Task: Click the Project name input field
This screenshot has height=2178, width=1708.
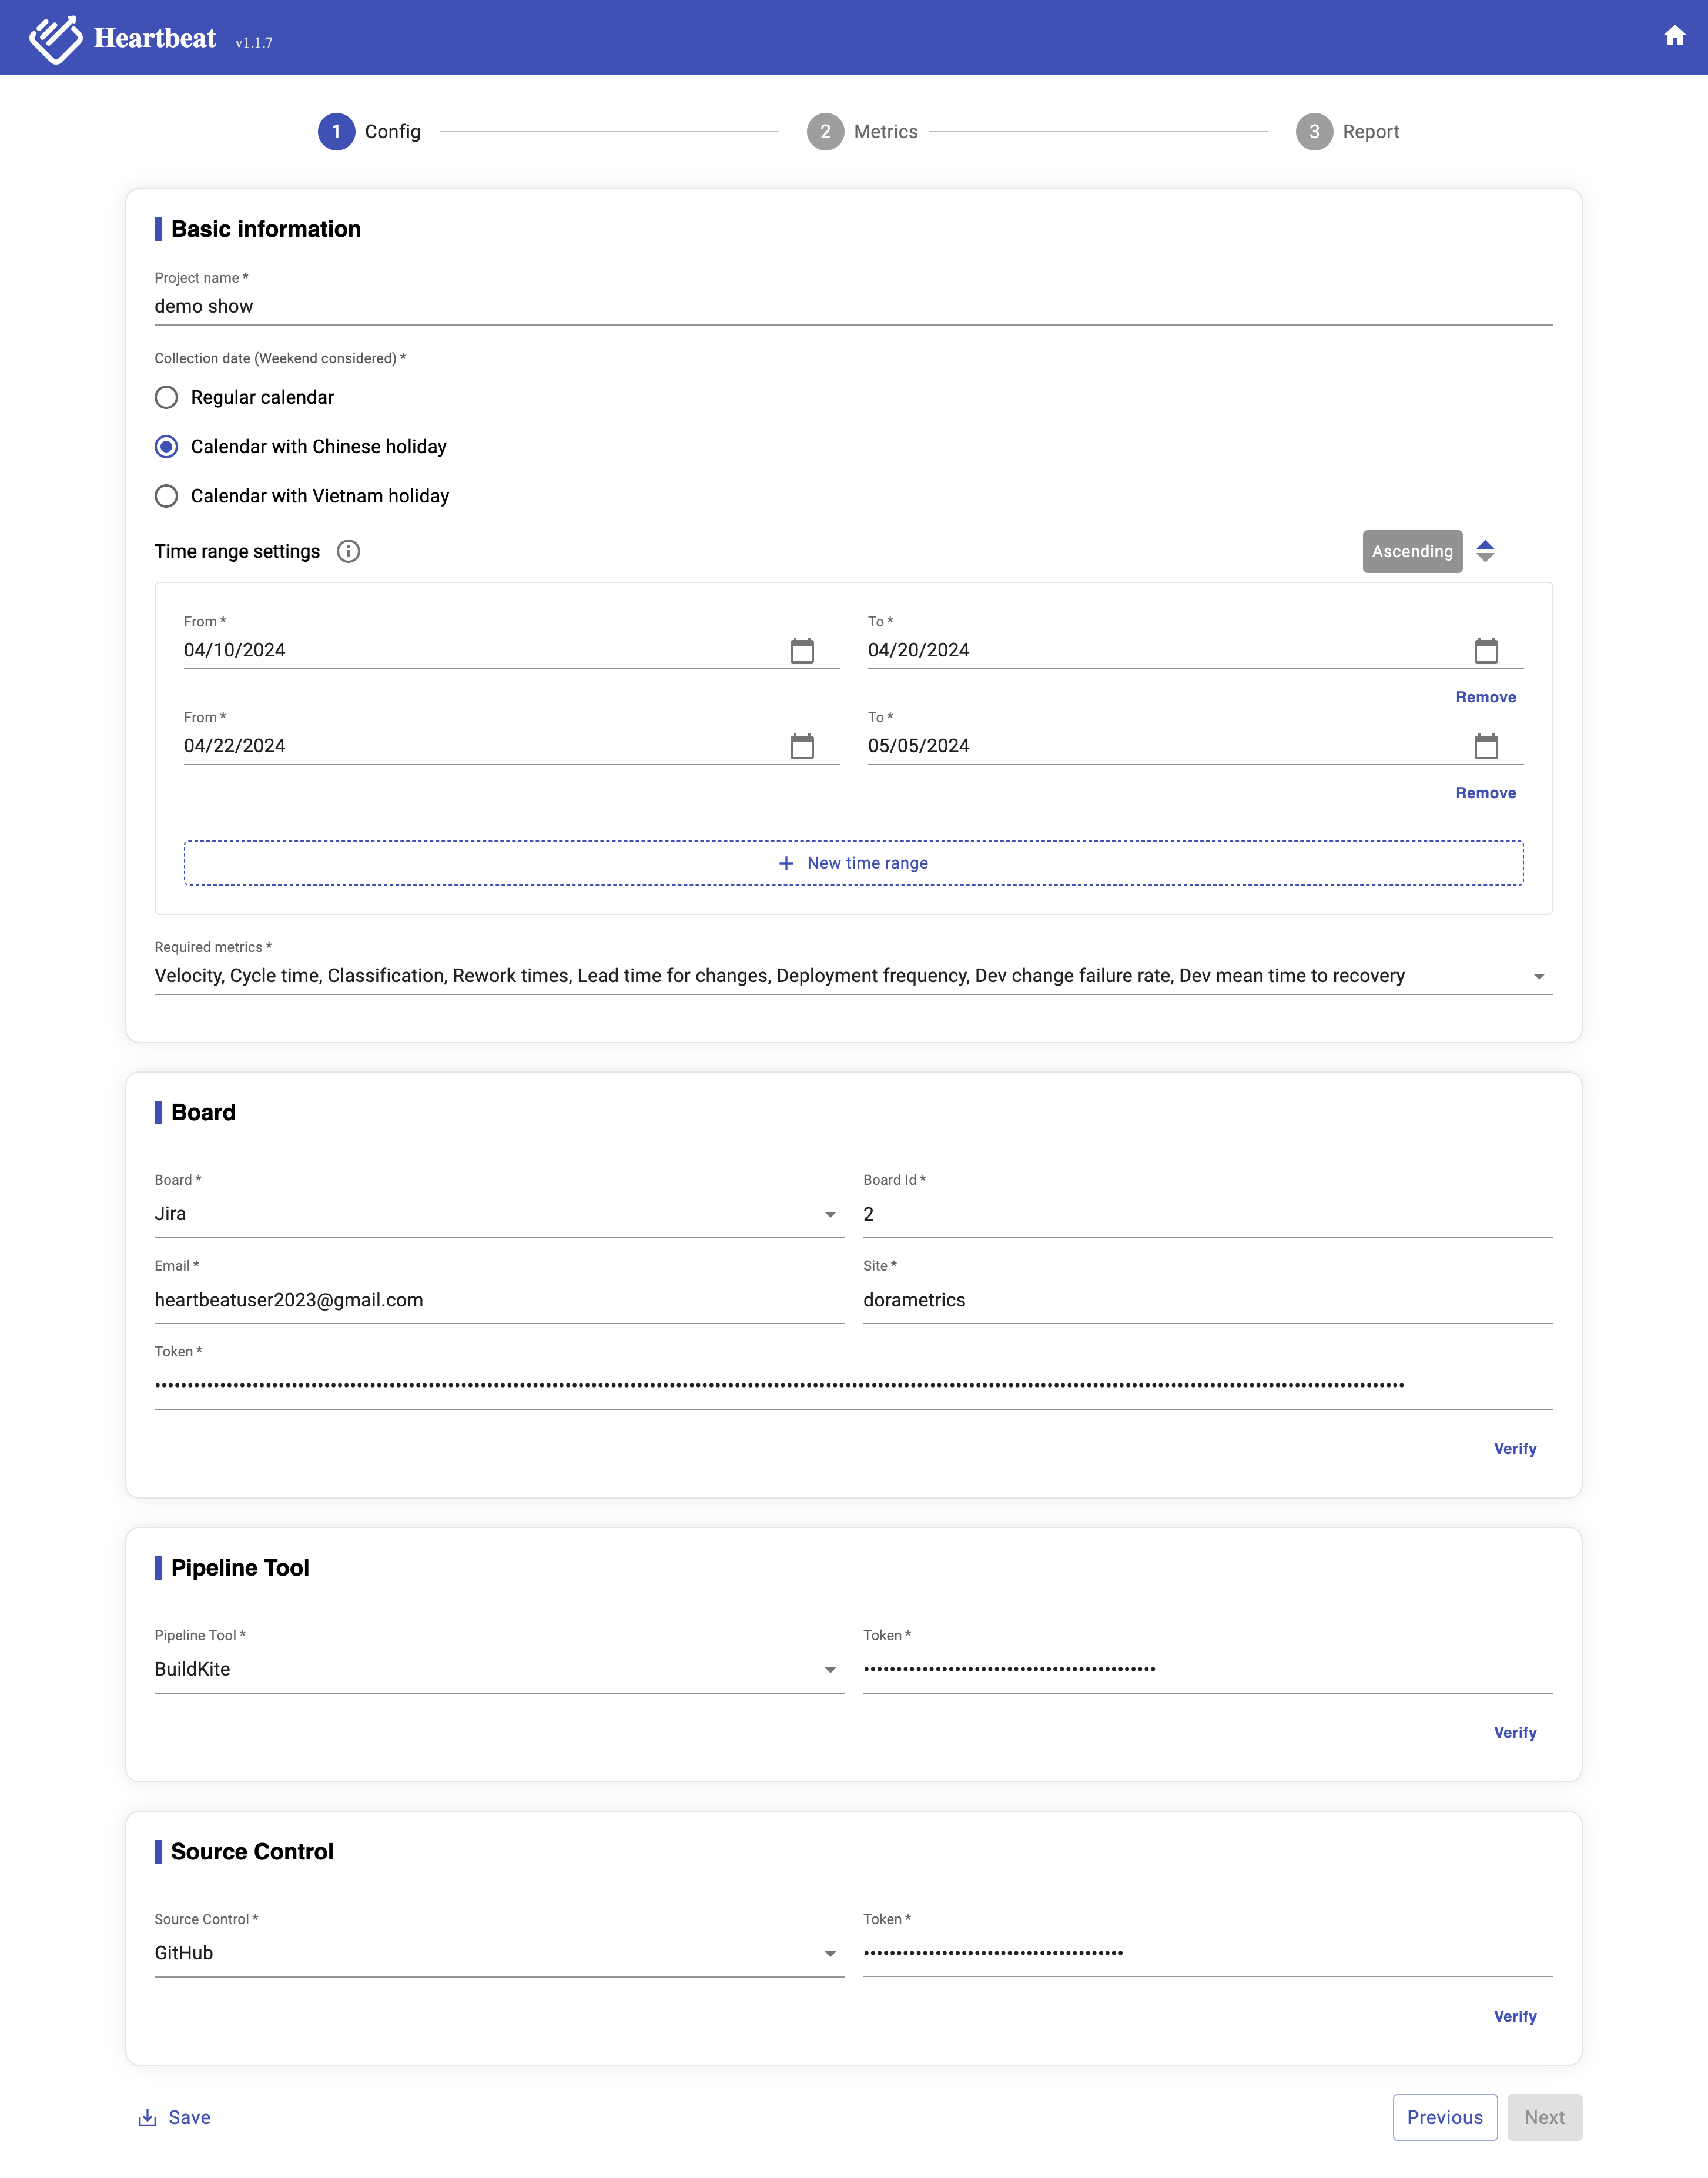Action: click(x=852, y=307)
